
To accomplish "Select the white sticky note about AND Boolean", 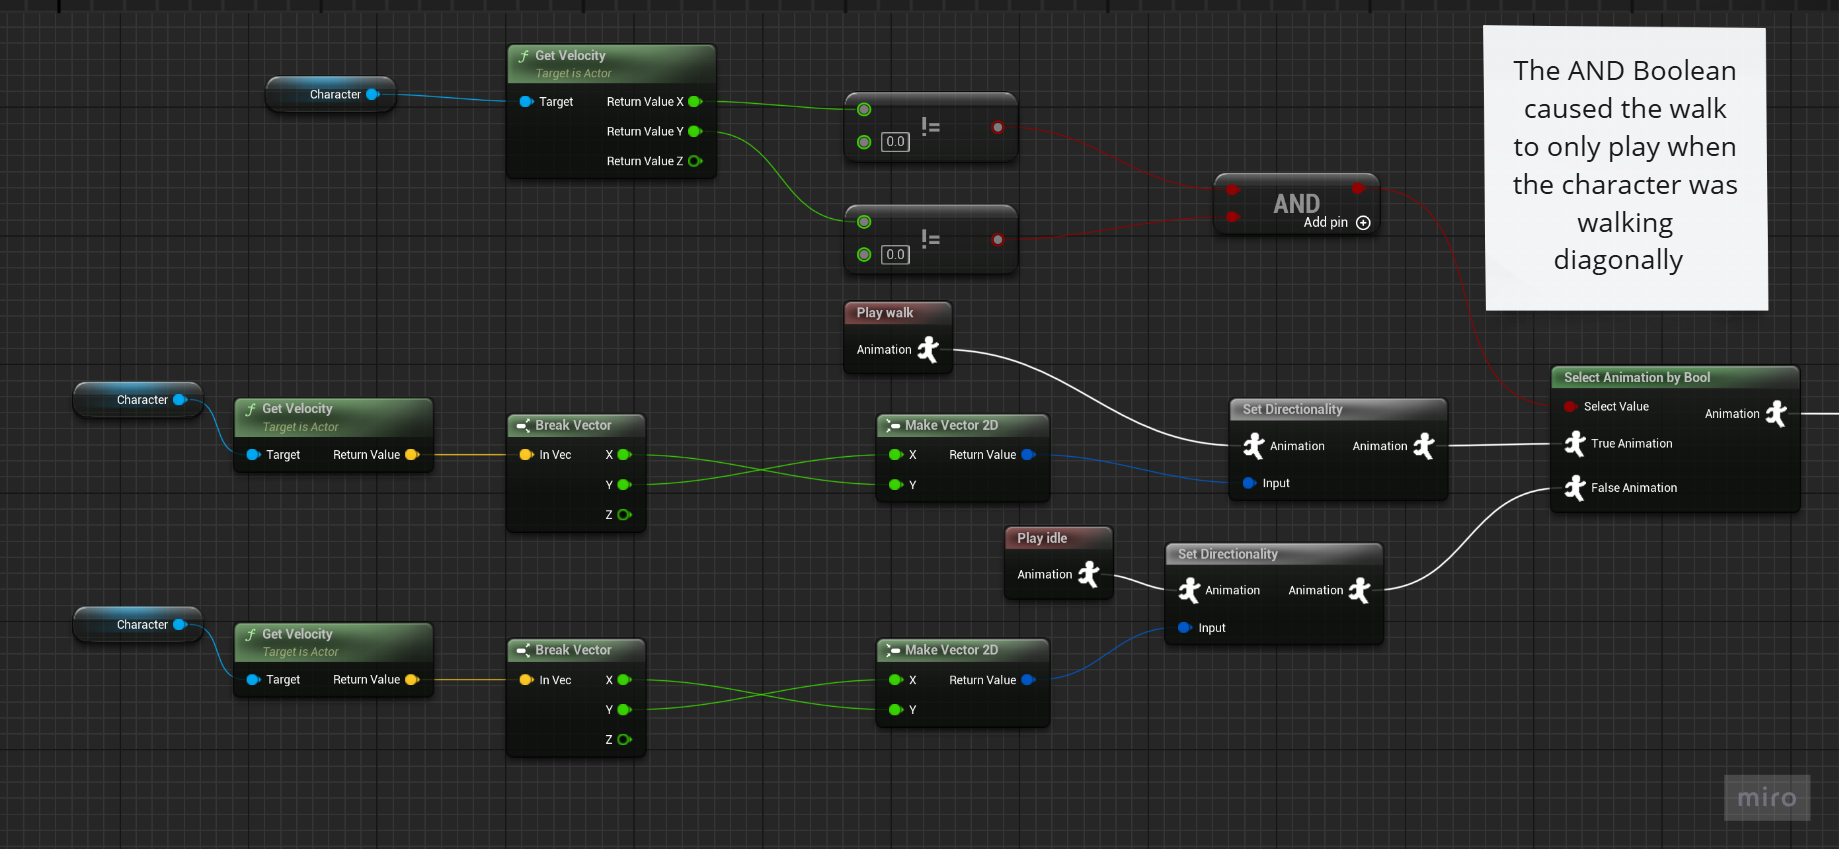I will click(1625, 167).
